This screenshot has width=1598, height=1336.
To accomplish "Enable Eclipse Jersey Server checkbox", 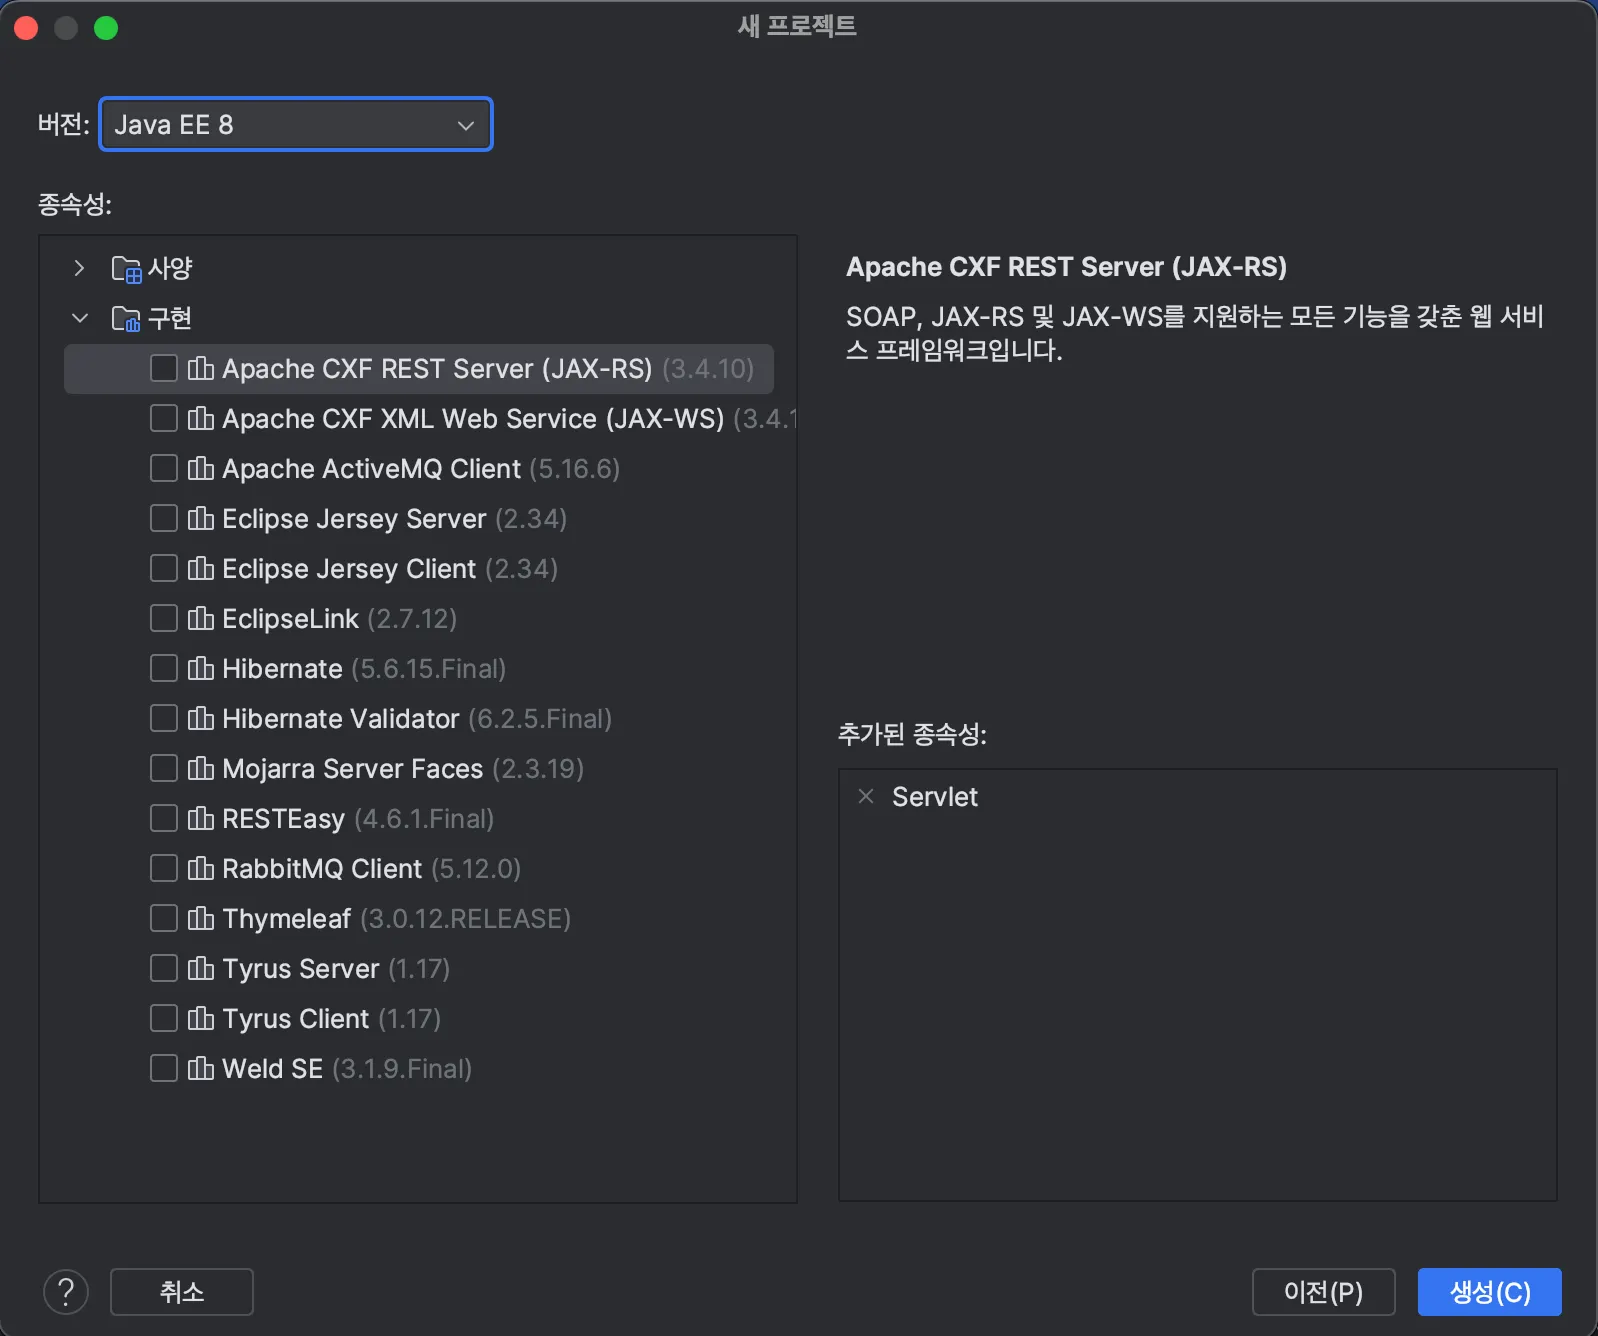I will (x=164, y=518).
